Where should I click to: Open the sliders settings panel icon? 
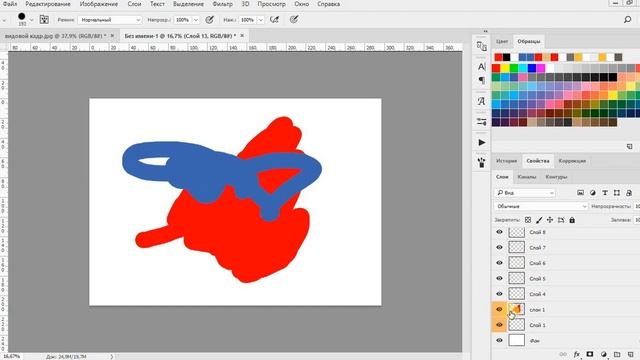tap(482, 122)
